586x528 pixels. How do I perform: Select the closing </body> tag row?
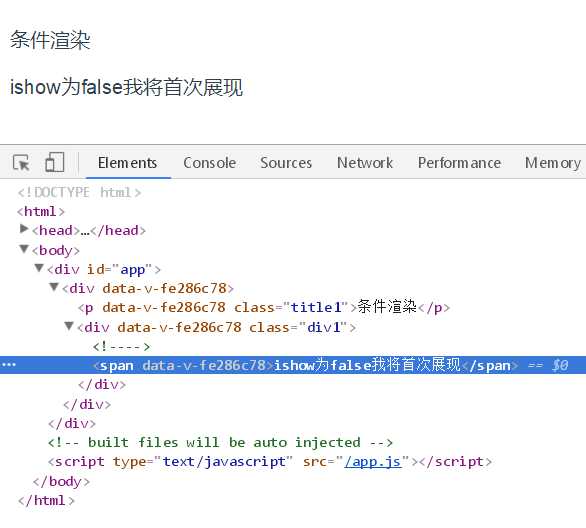pos(61,481)
